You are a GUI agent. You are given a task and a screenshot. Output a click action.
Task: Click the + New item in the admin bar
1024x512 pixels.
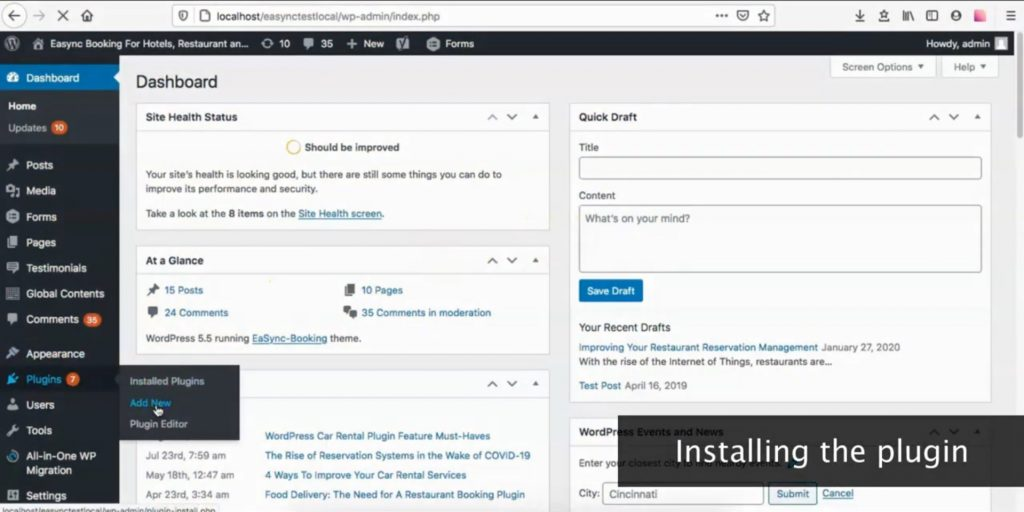click(365, 44)
